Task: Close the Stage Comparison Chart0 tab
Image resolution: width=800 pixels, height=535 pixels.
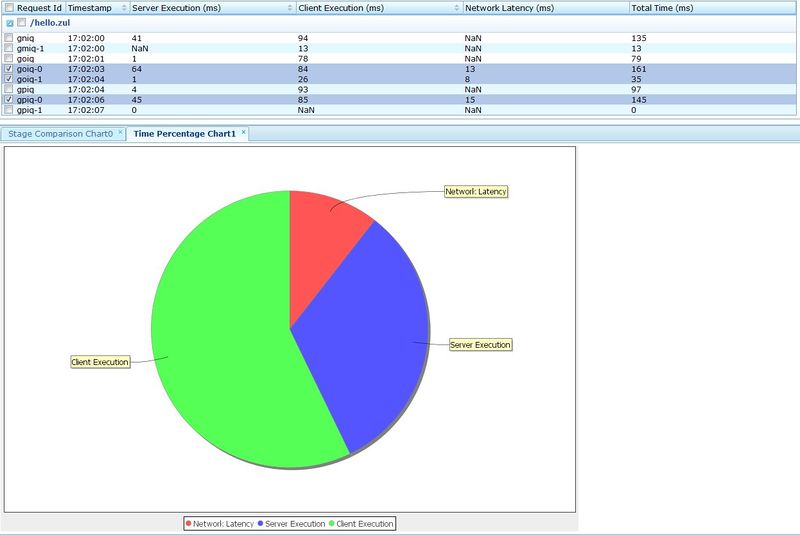Action: point(120,132)
